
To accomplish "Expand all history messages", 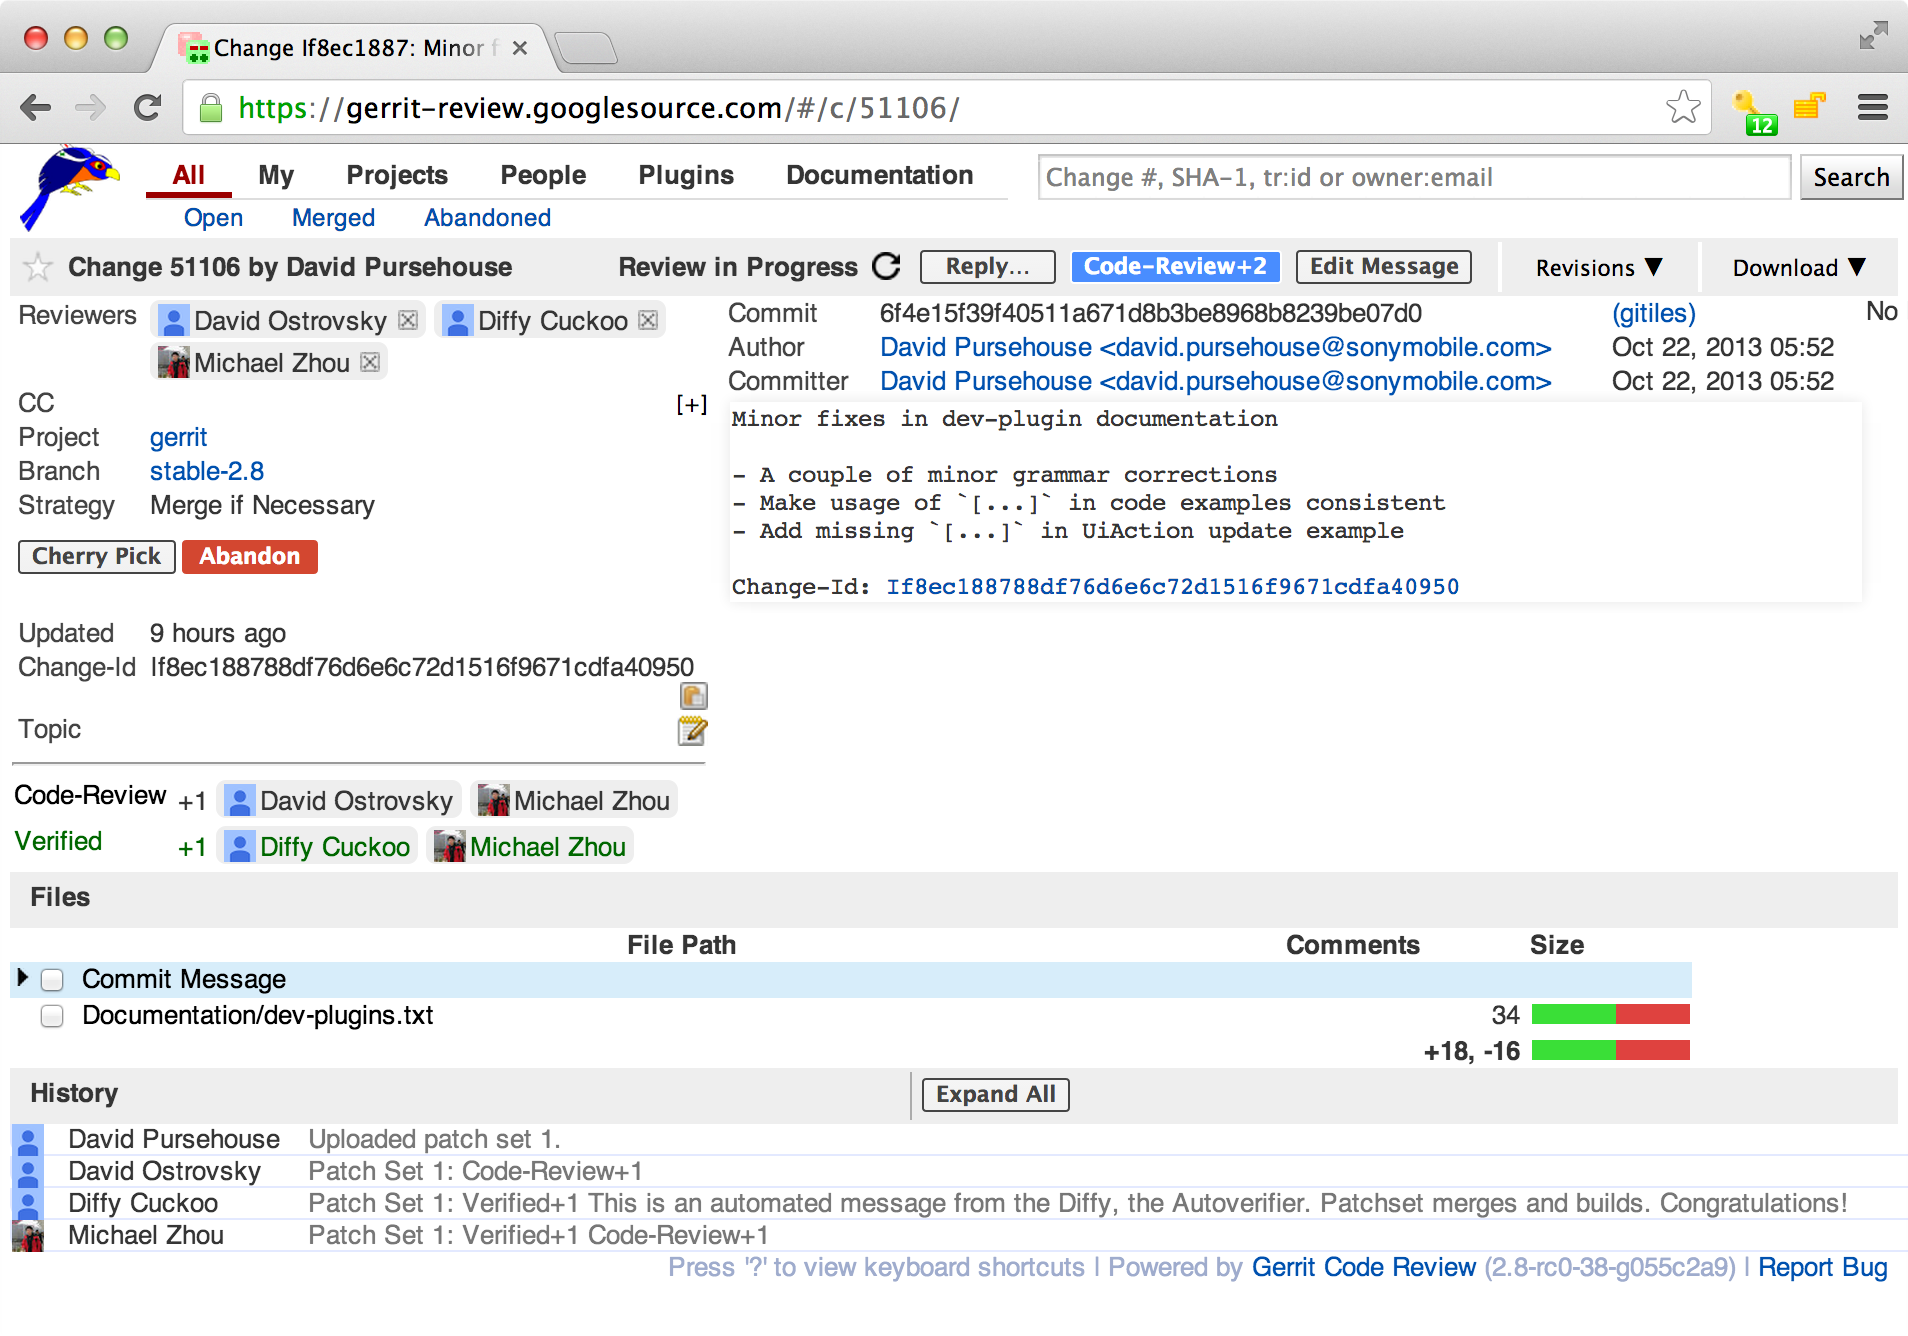I will pyautogui.click(x=995, y=1094).
